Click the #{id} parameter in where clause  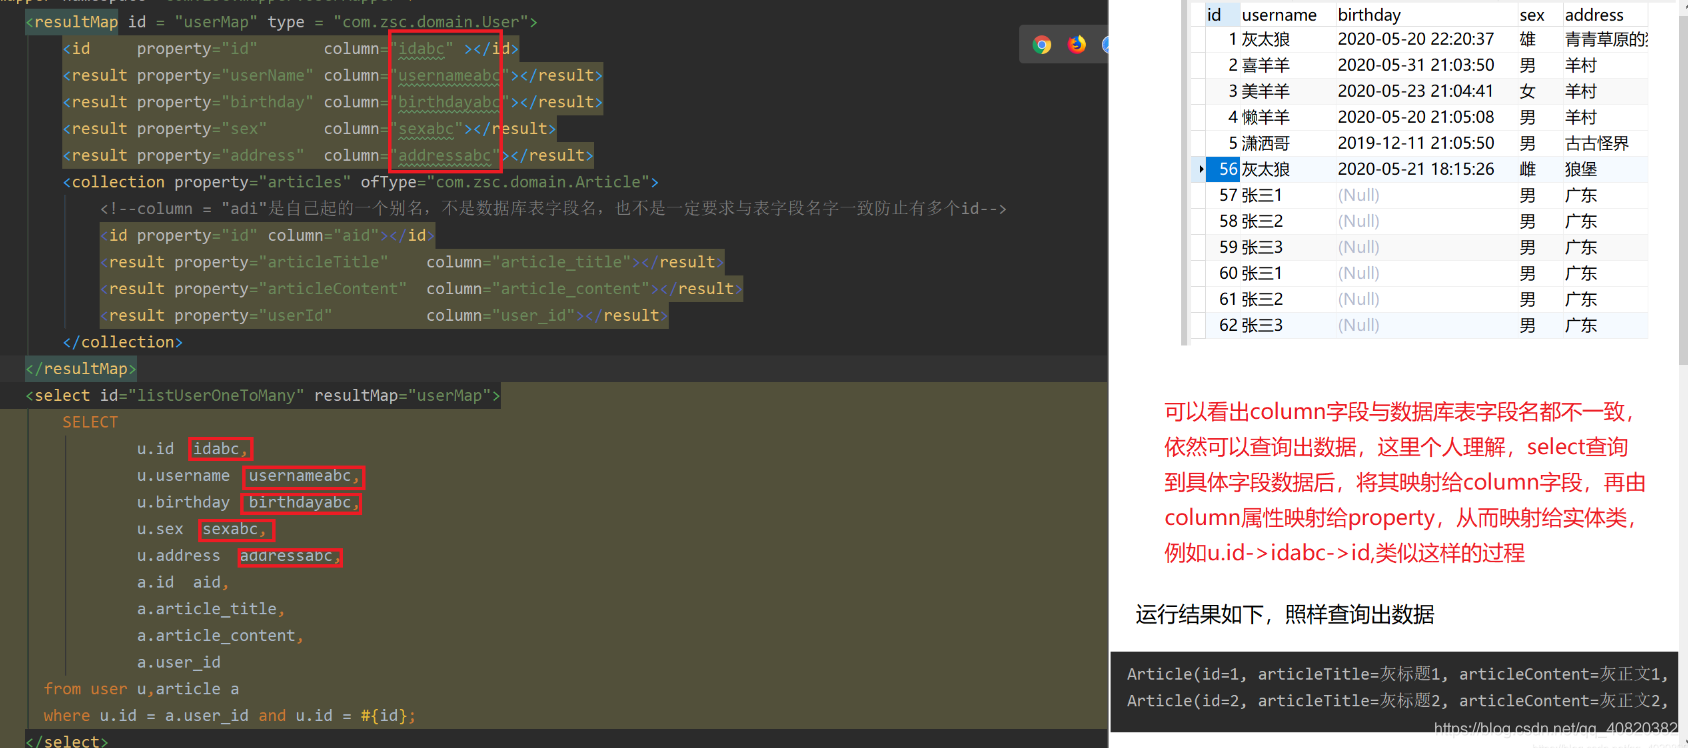click(x=383, y=715)
